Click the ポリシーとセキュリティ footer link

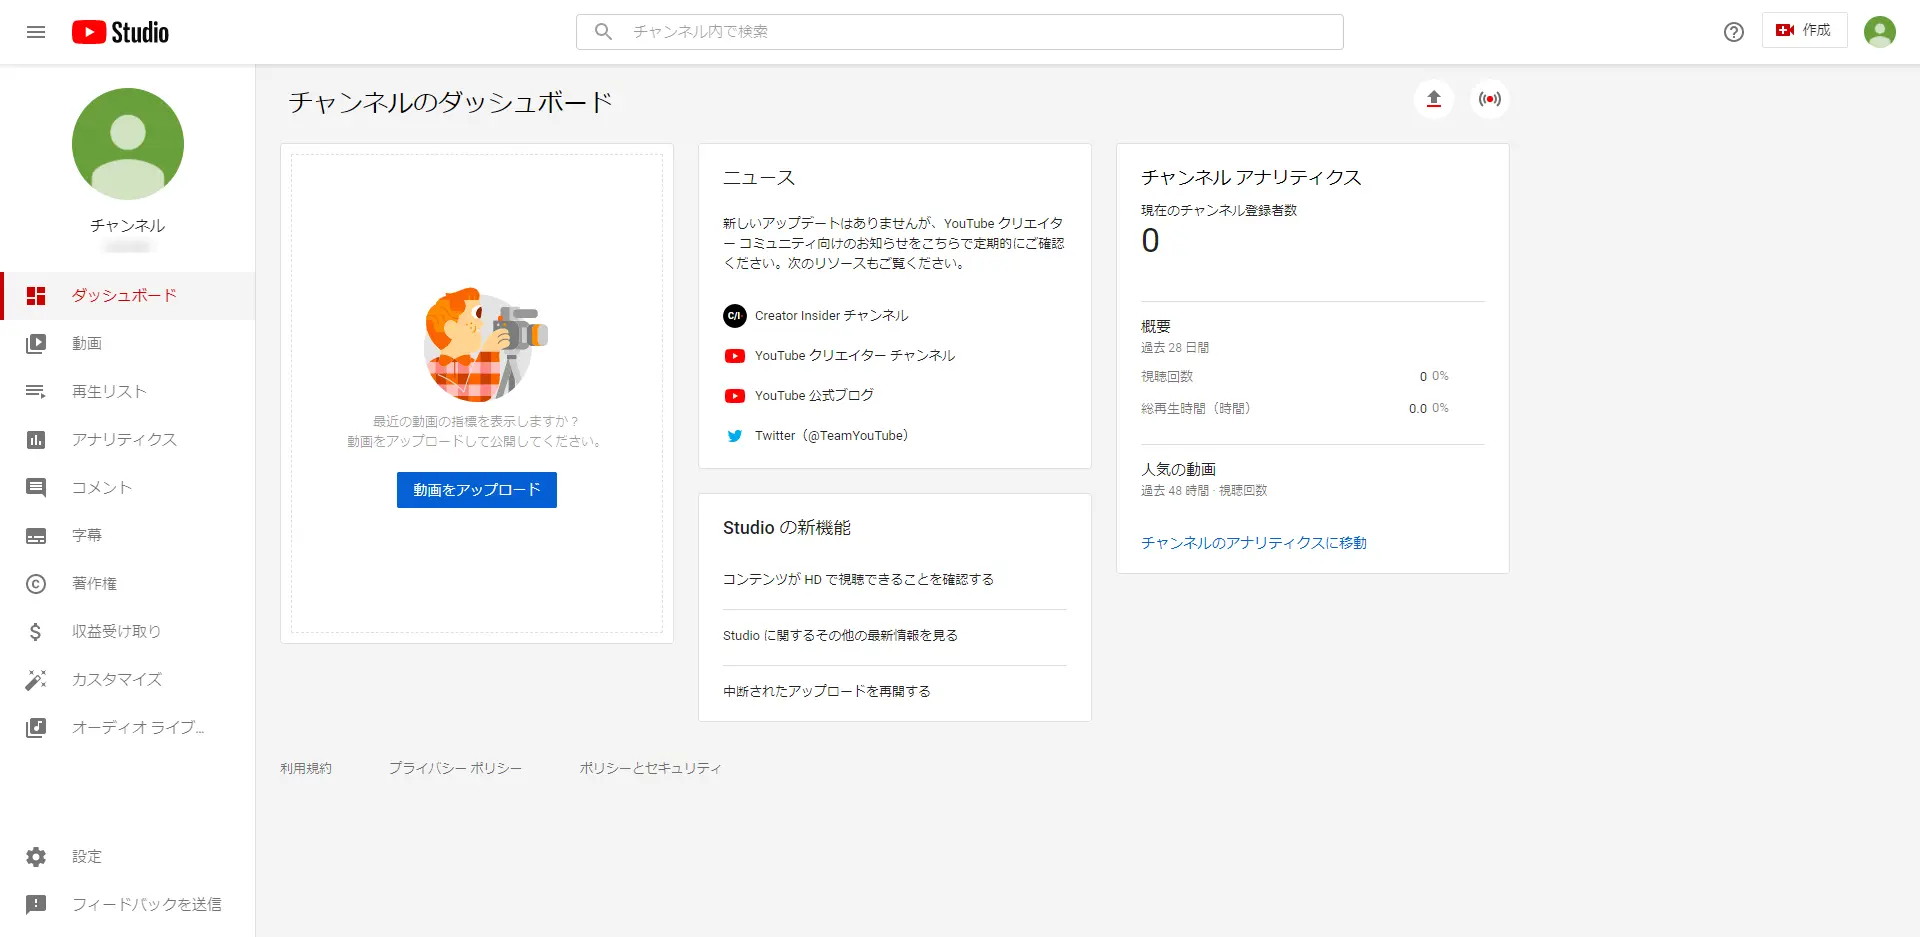click(650, 769)
